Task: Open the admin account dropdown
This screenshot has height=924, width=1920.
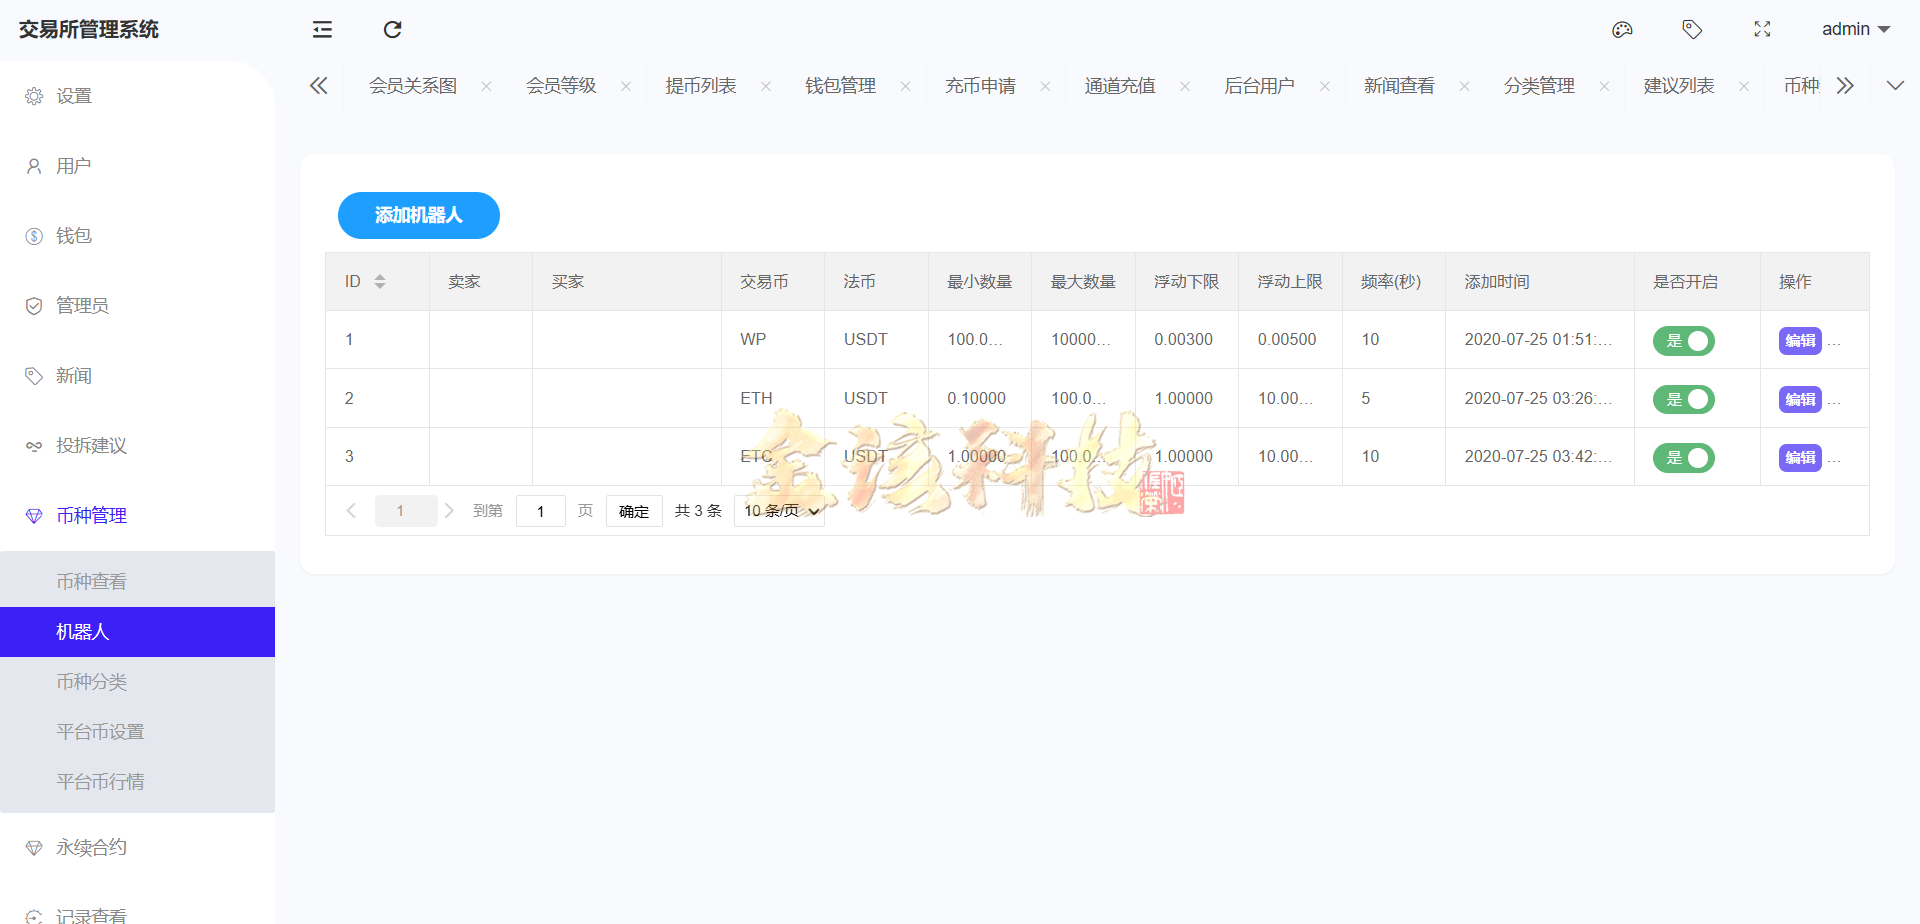Action: click(1856, 29)
